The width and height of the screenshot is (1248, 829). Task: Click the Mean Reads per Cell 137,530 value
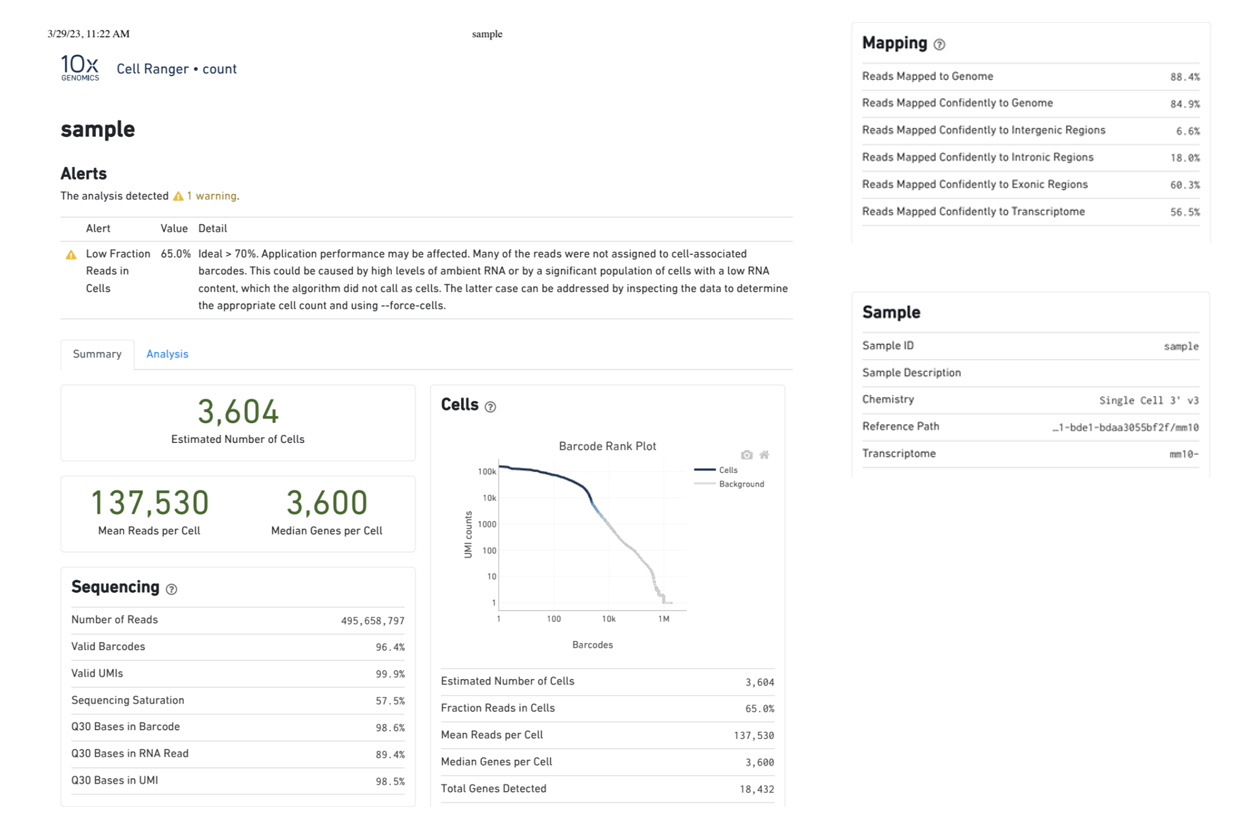pos(149,503)
